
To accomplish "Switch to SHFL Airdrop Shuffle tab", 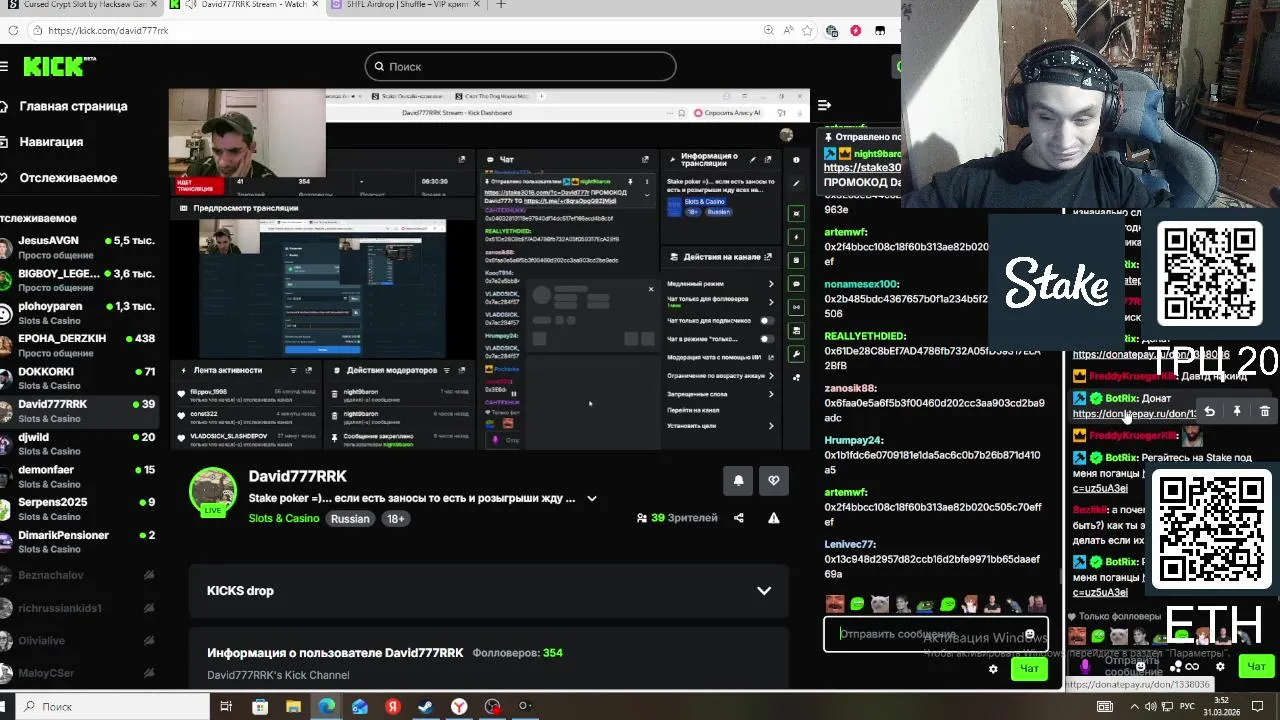I will 406,5.
